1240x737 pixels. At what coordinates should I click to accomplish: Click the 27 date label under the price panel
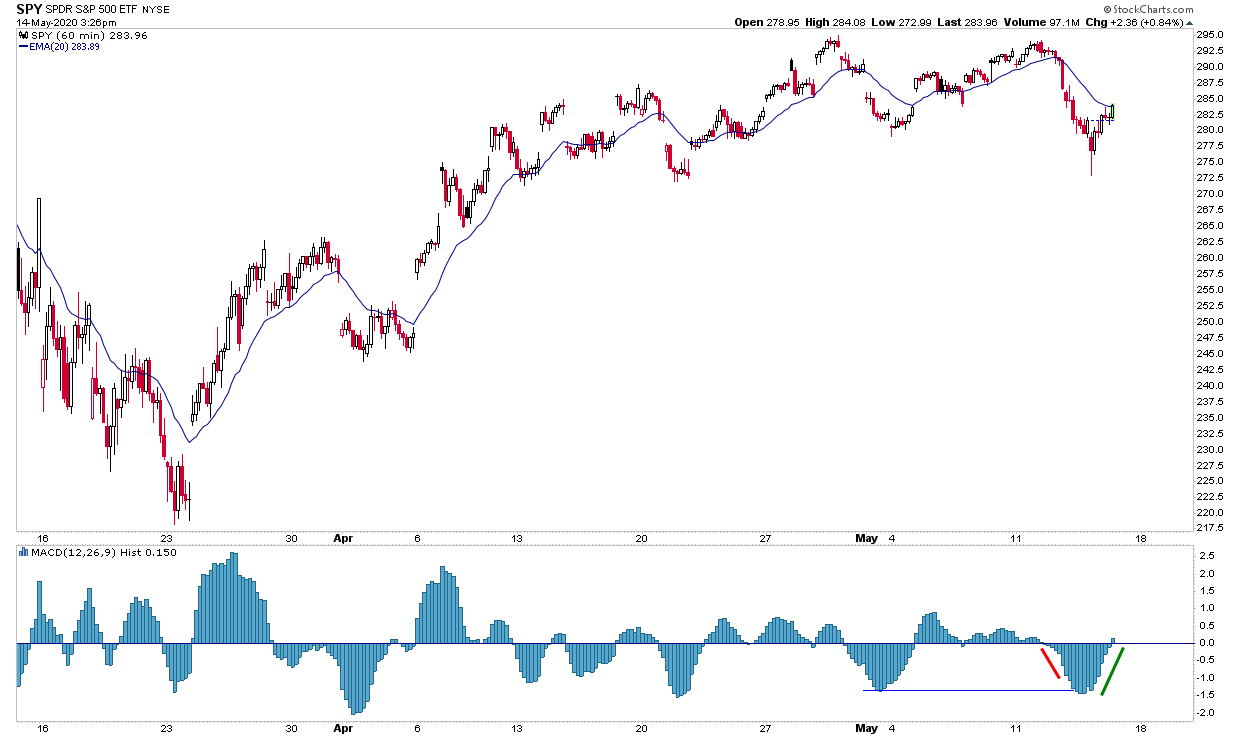[x=766, y=538]
